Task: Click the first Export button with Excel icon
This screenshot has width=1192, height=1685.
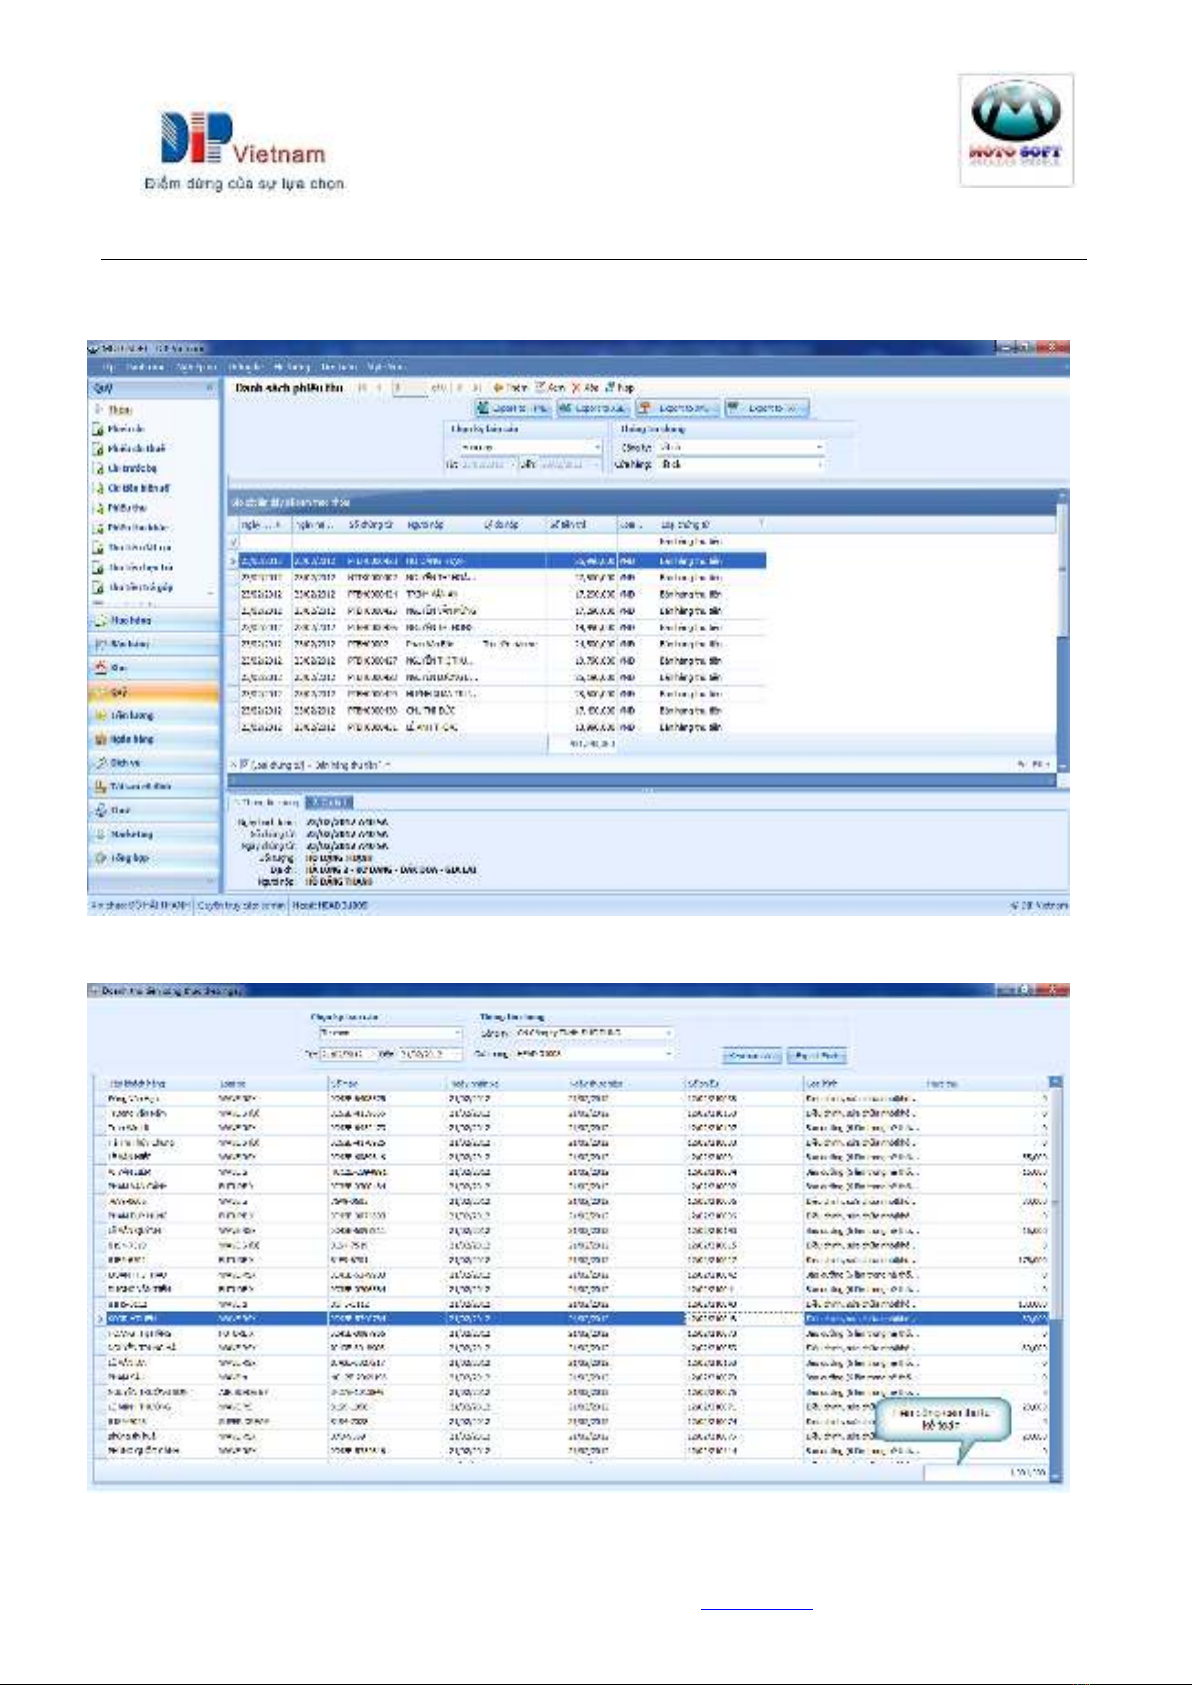Action: coord(513,408)
